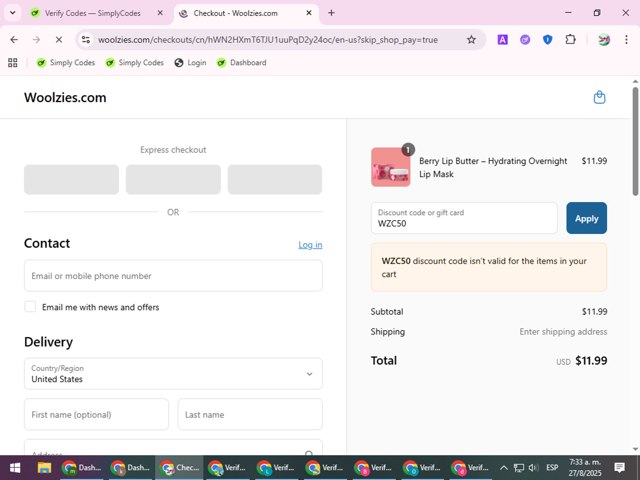Open the shopping bag cart icon

599,98
